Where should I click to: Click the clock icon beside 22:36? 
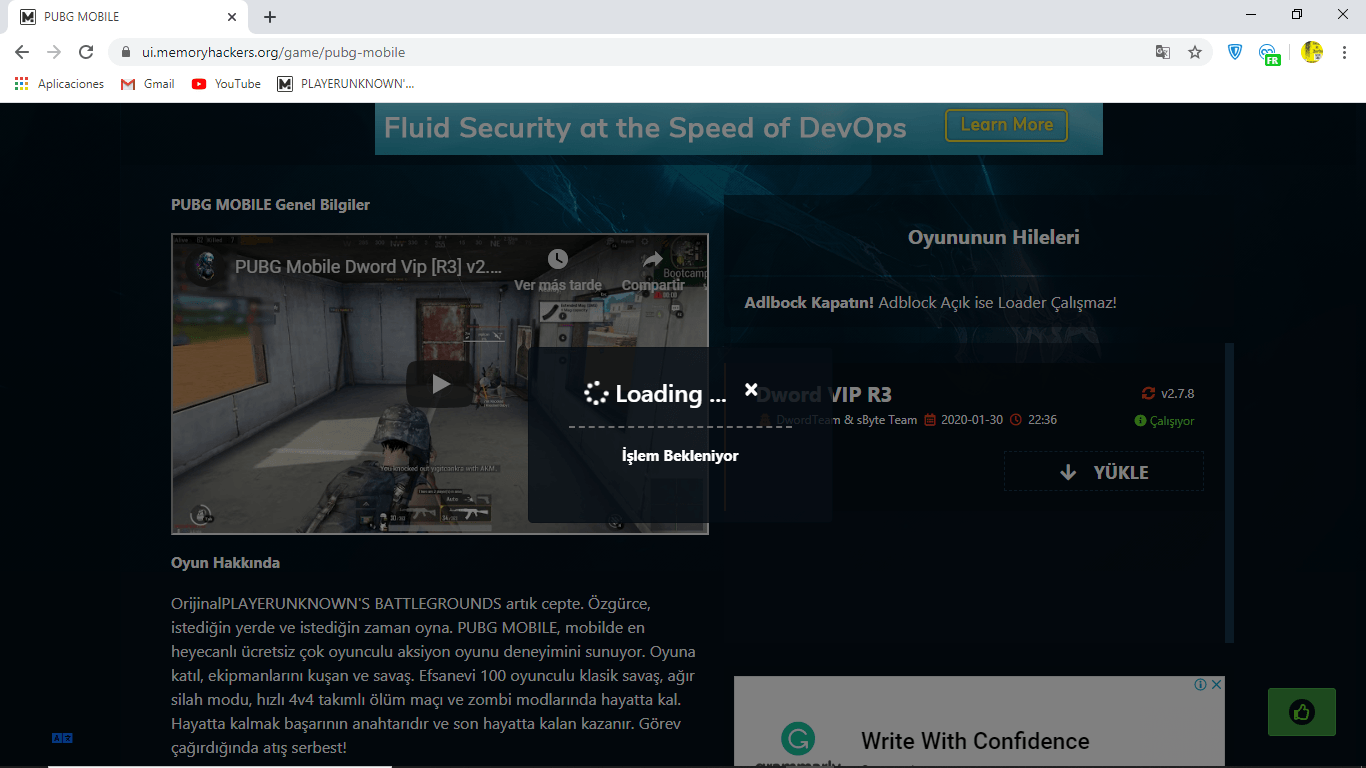click(1016, 420)
